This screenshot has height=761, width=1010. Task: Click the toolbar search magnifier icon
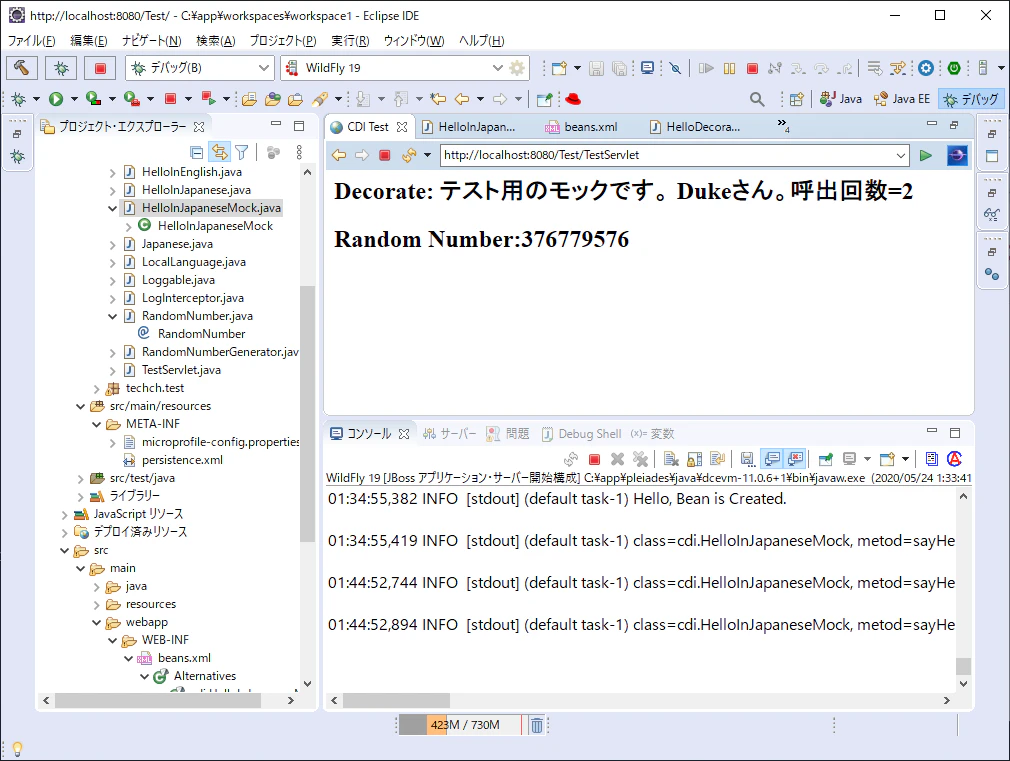[x=758, y=99]
